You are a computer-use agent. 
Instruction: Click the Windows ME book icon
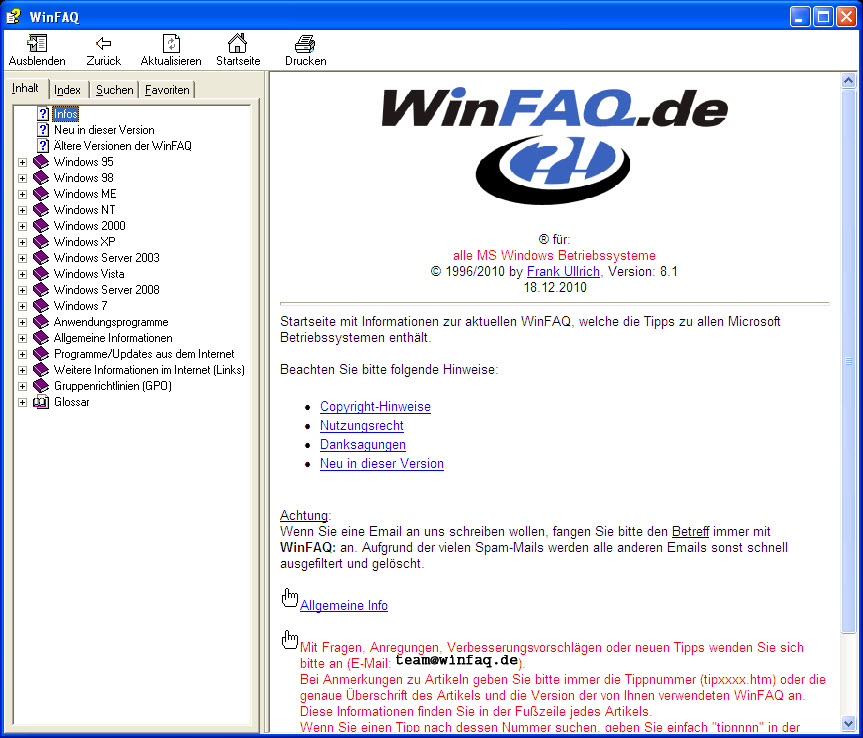tap(41, 194)
